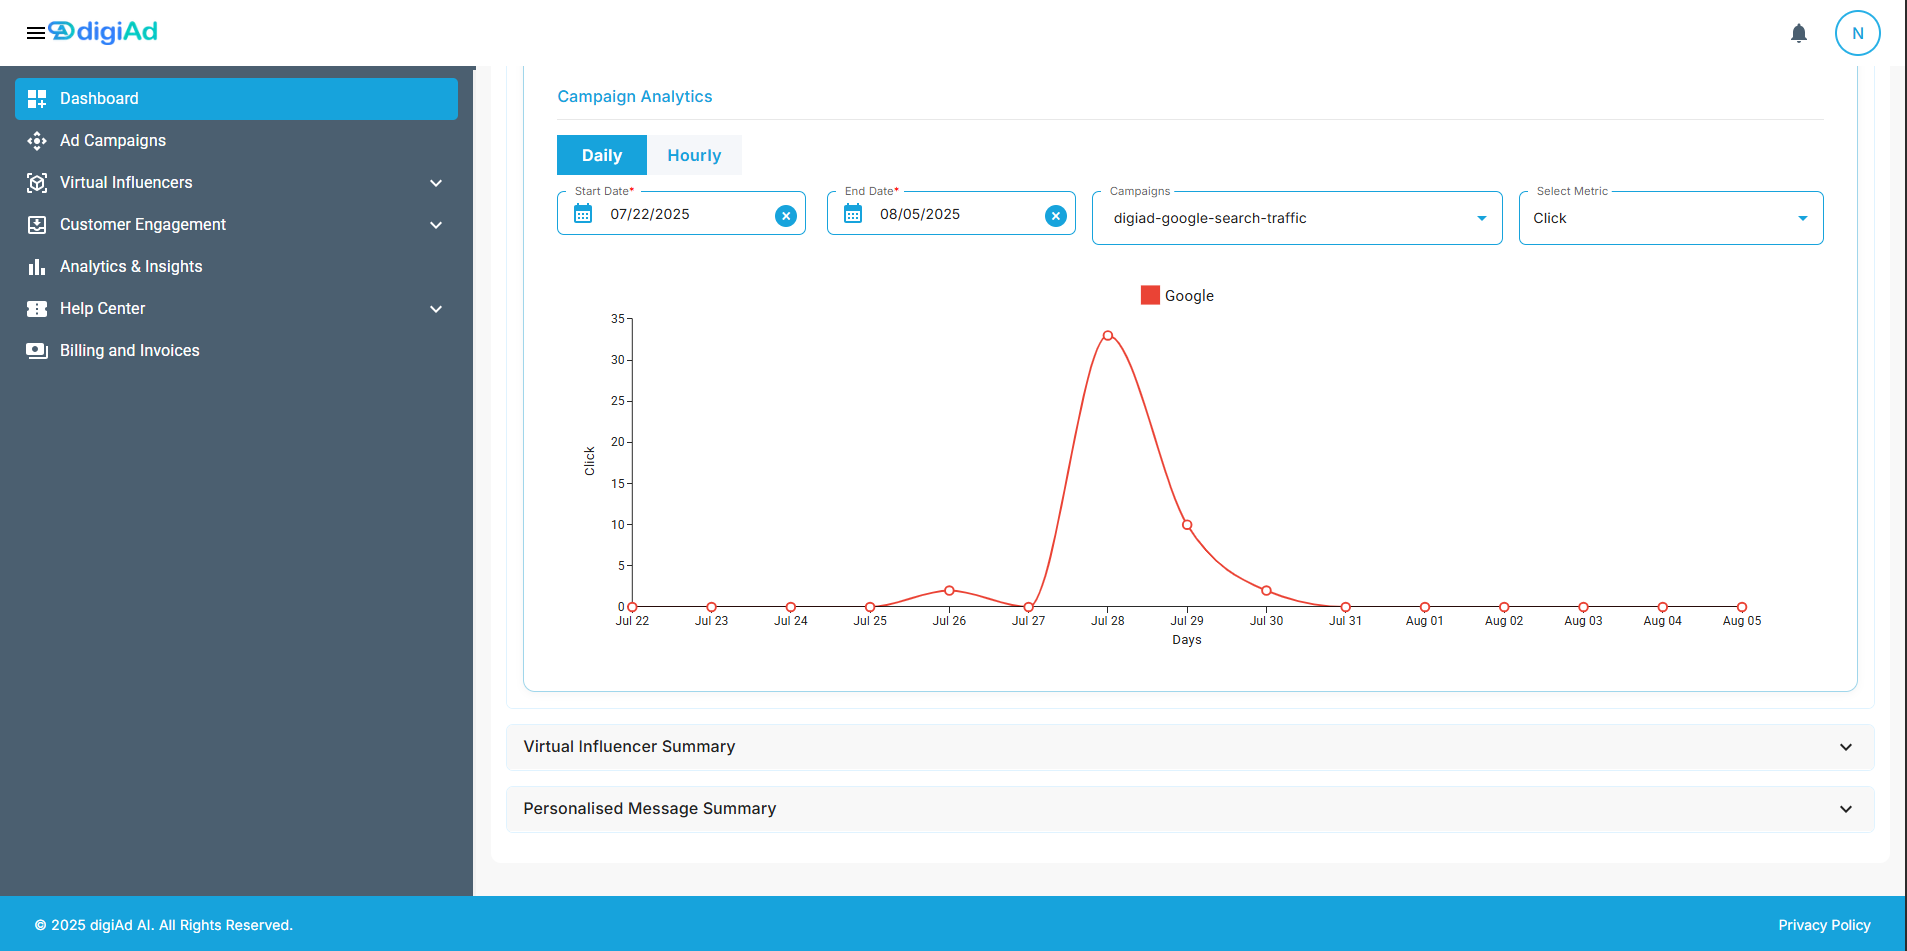Open the Privacy Policy link
Image resolution: width=1907 pixels, height=951 pixels.
pos(1824,925)
